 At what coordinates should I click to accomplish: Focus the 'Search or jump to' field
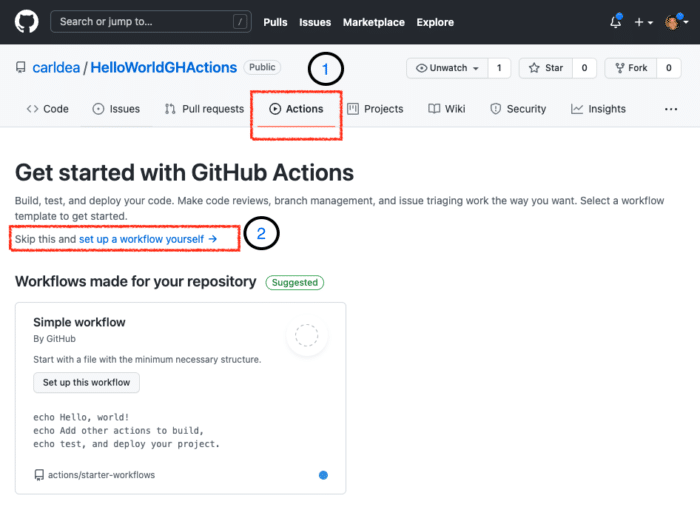point(151,21)
